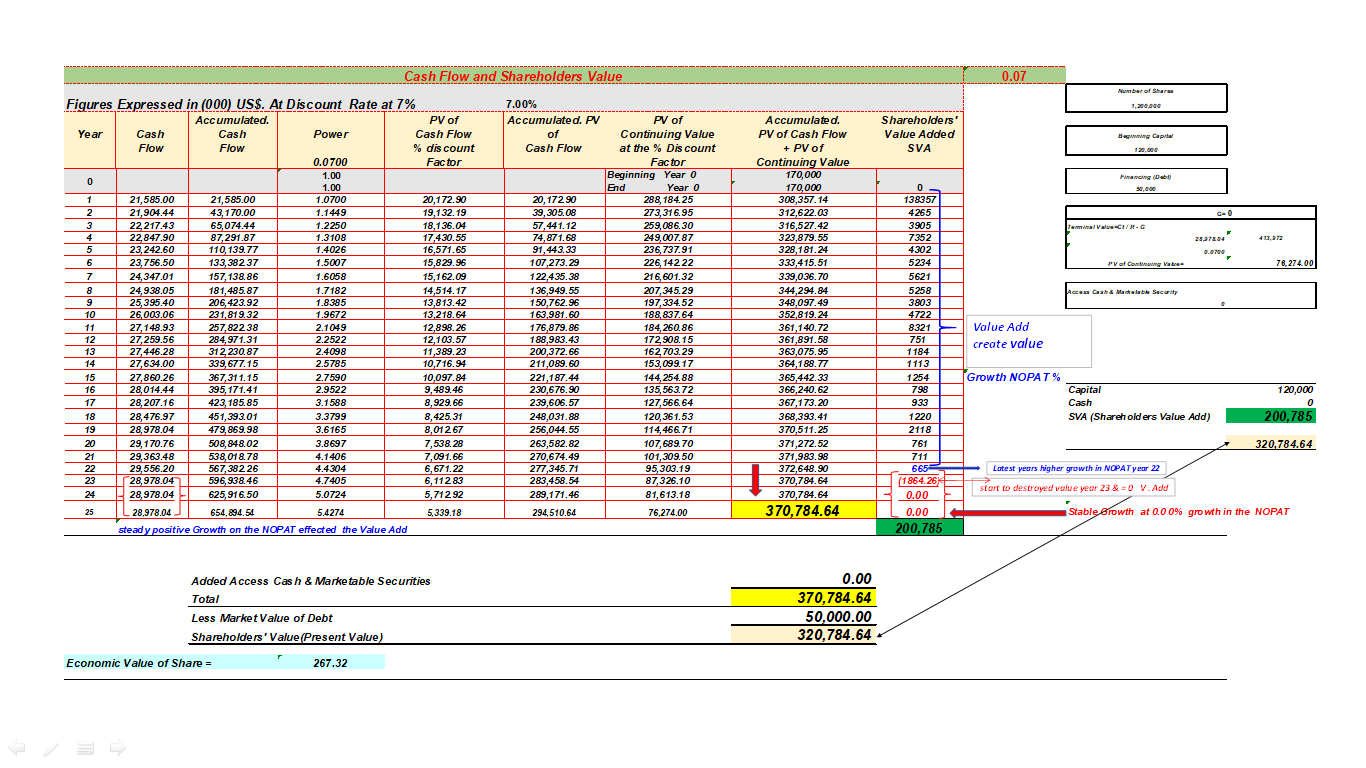Select 'Economic Value of Share =' label
1366x768 pixels.
coord(139,663)
